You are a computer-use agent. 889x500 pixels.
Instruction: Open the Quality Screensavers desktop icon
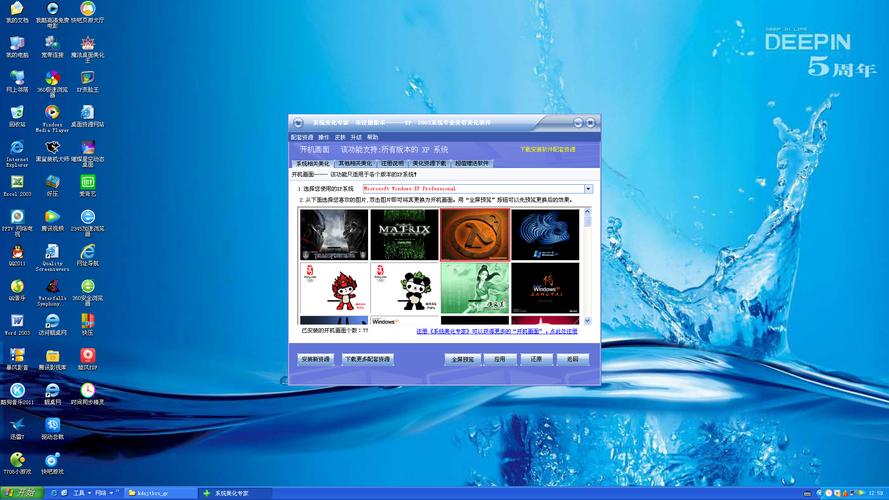click(x=52, y=257)
